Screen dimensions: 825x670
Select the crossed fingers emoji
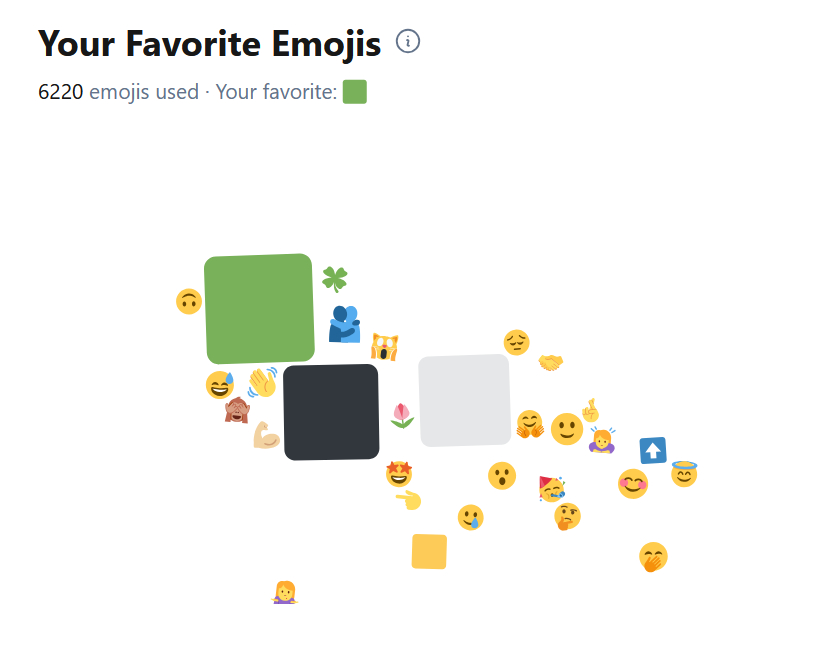tap(590, 409)
